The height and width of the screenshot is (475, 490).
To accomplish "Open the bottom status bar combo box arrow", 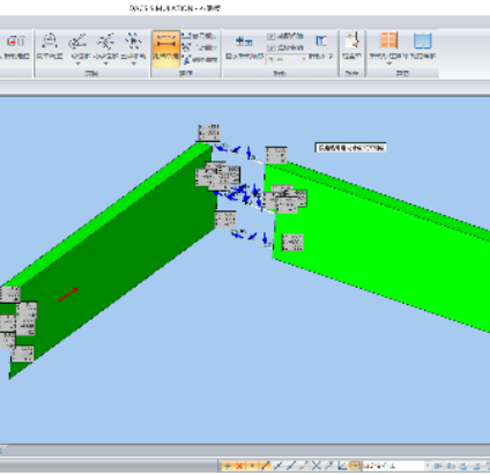I will click(427, 465).
